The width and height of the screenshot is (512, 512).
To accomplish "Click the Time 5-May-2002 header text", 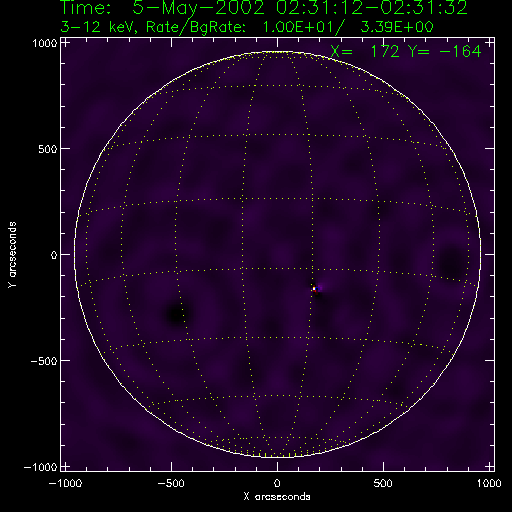I will [264, 7].
